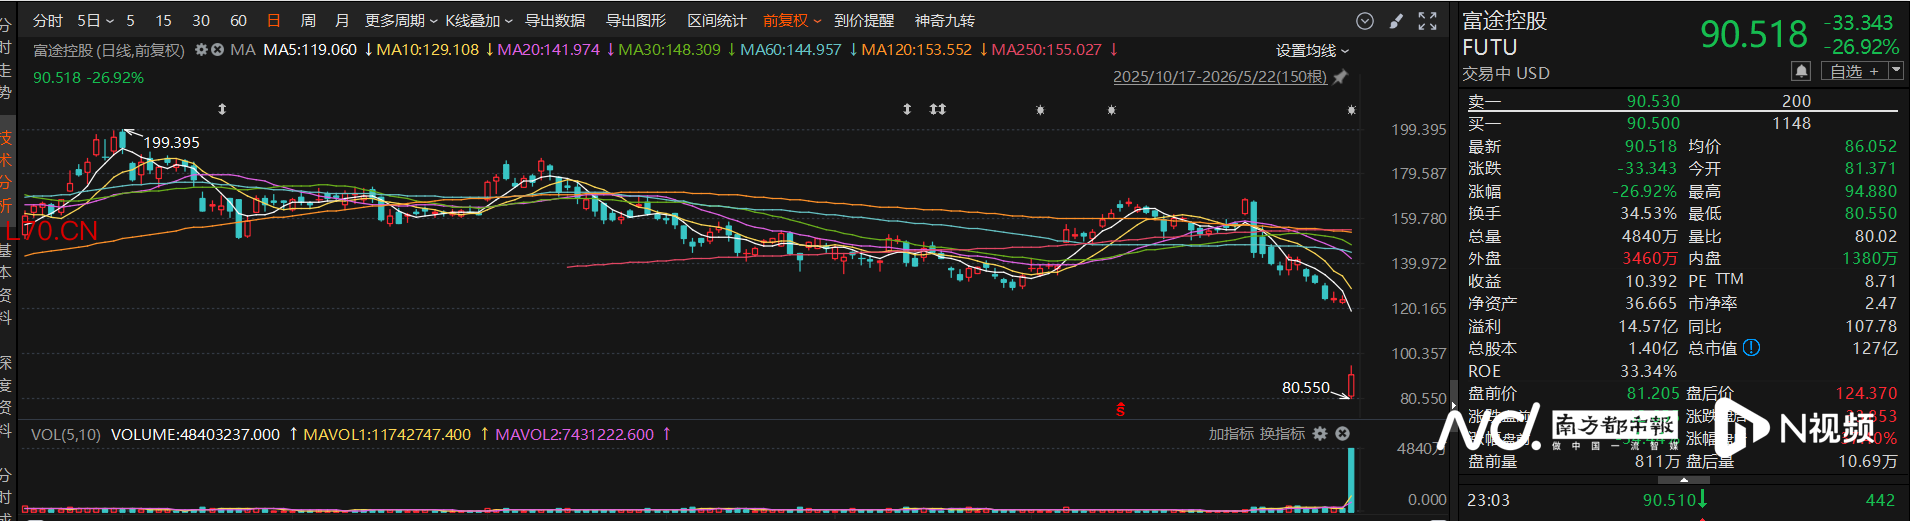1910x521 pixels.
Task: Toggle the MA60:144.957 line
Action: pos(790,50)
